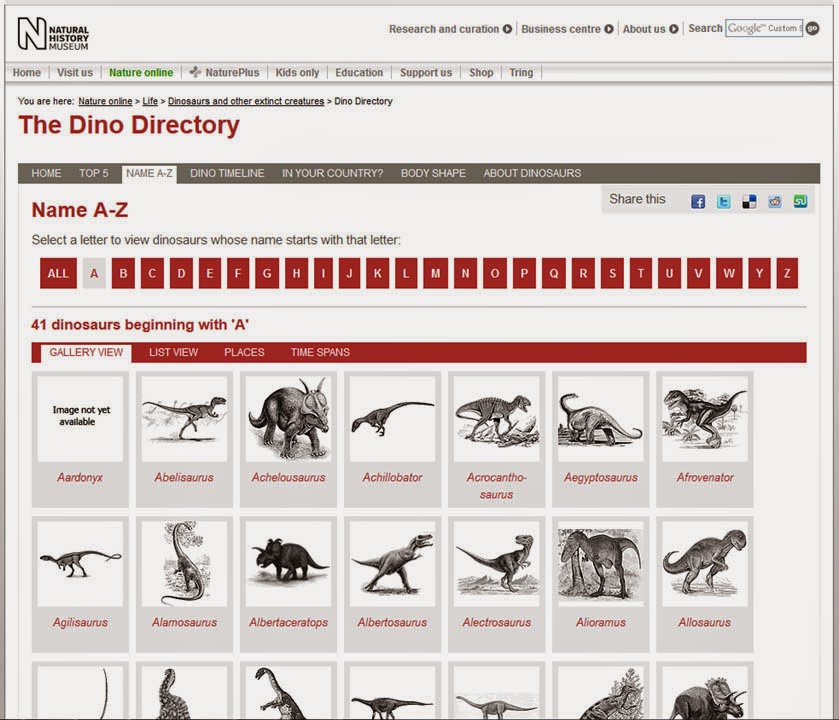
Task: Filter dinosaurs by letter P
Action: coord(524,273)
